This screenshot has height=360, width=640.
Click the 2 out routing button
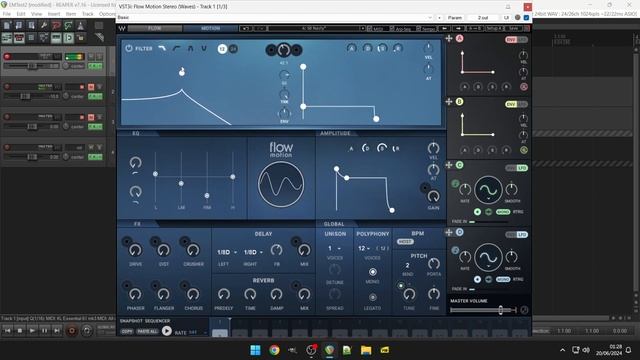point(483,18)
